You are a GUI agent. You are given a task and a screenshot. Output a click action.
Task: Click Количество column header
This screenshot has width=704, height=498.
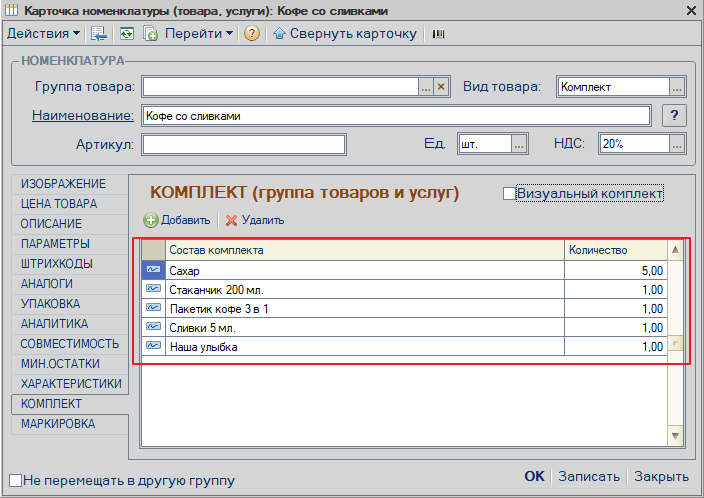click(616, 250)
